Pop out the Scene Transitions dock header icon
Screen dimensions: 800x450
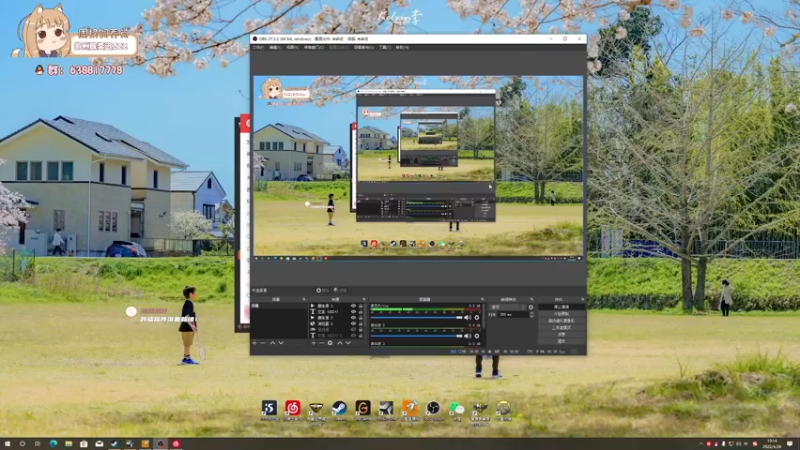tap(532, 299)
